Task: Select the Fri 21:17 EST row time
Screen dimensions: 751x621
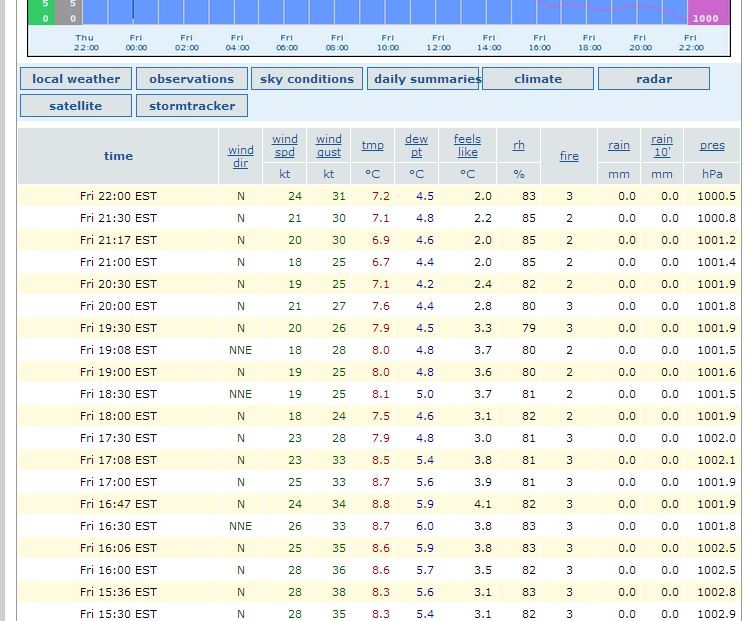Action: pos(118,240)
